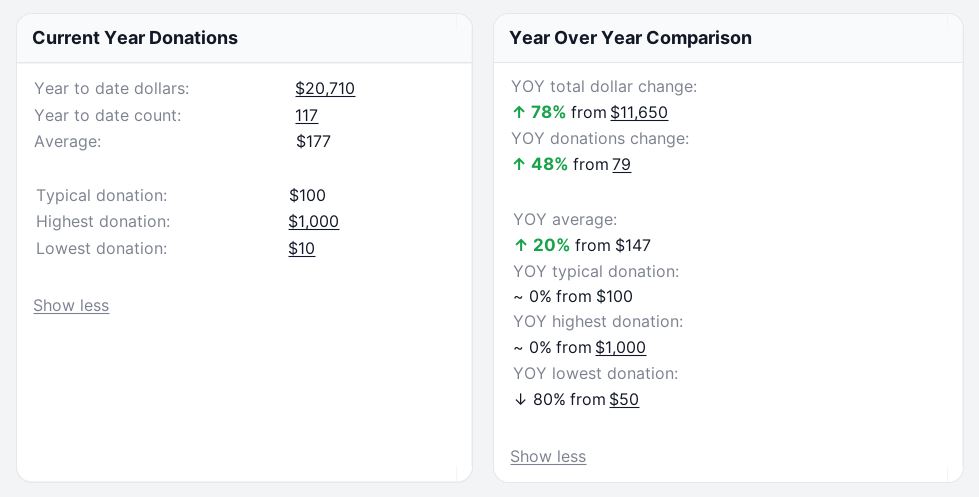Collapse Year Over Year Comparison with Show less

pos(548,456)
